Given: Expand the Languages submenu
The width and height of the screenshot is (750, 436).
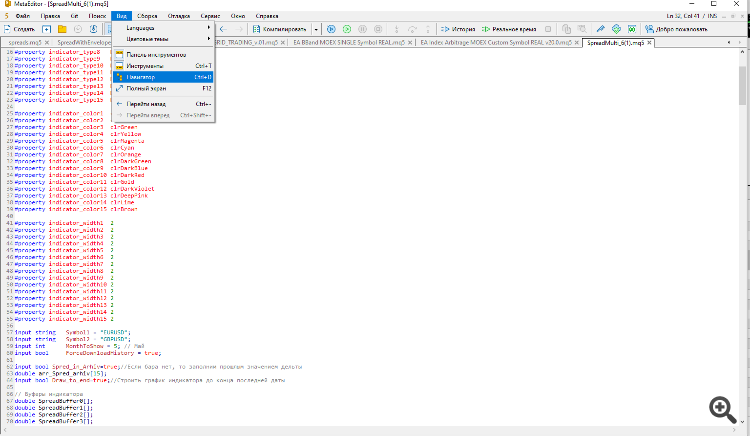Looking at the screenshot, I should click(163, 28).
